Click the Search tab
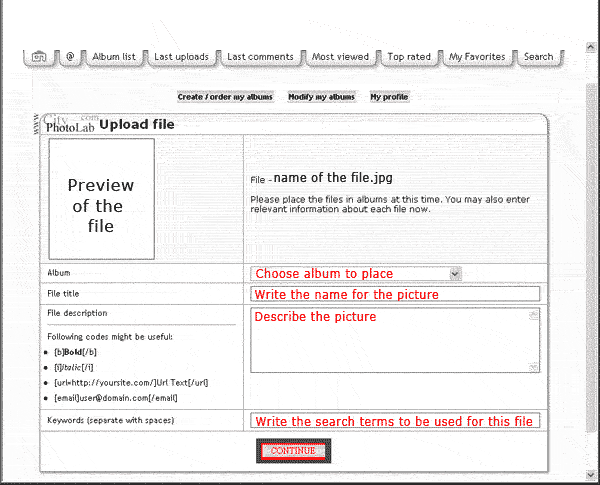Image resolution: width=600 pixels, height=485 pixels. coord(538,57)
